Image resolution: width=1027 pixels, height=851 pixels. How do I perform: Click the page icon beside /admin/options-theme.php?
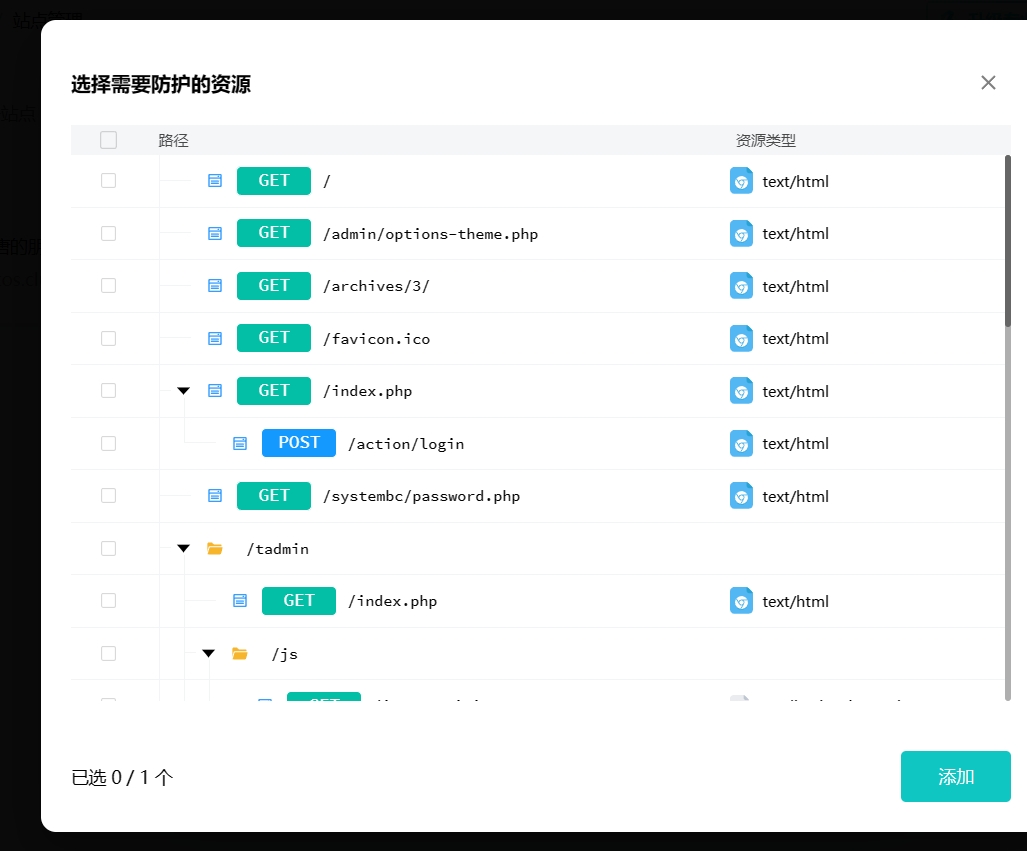(214, 233)
